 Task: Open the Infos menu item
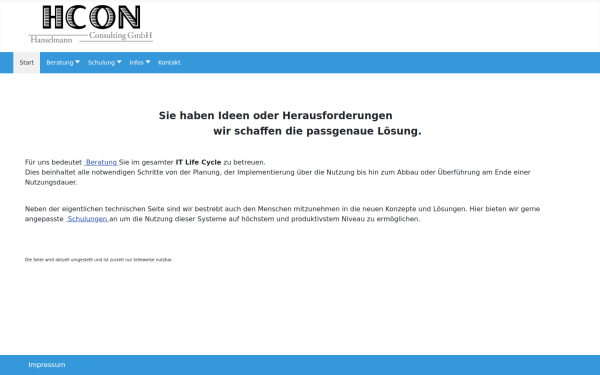(x=136, y=63)
